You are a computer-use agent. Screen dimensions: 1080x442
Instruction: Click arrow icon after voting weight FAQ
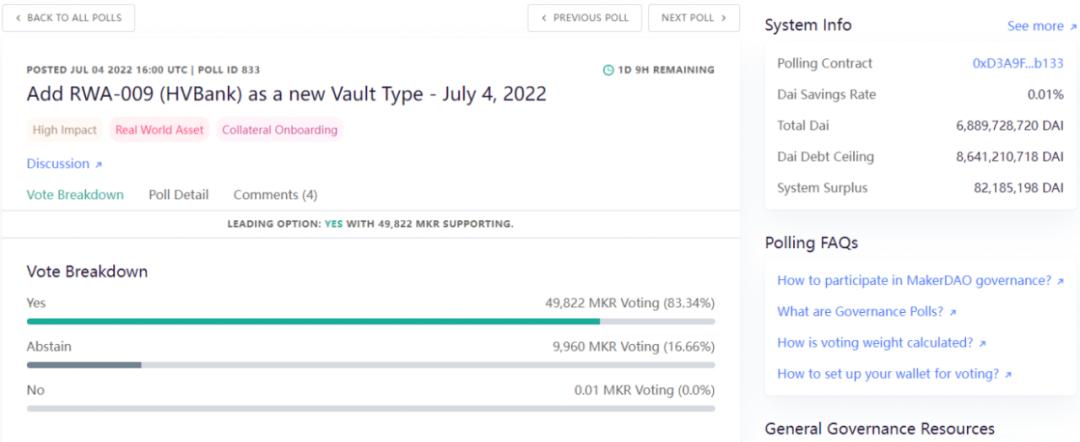(x=983, y=343)
